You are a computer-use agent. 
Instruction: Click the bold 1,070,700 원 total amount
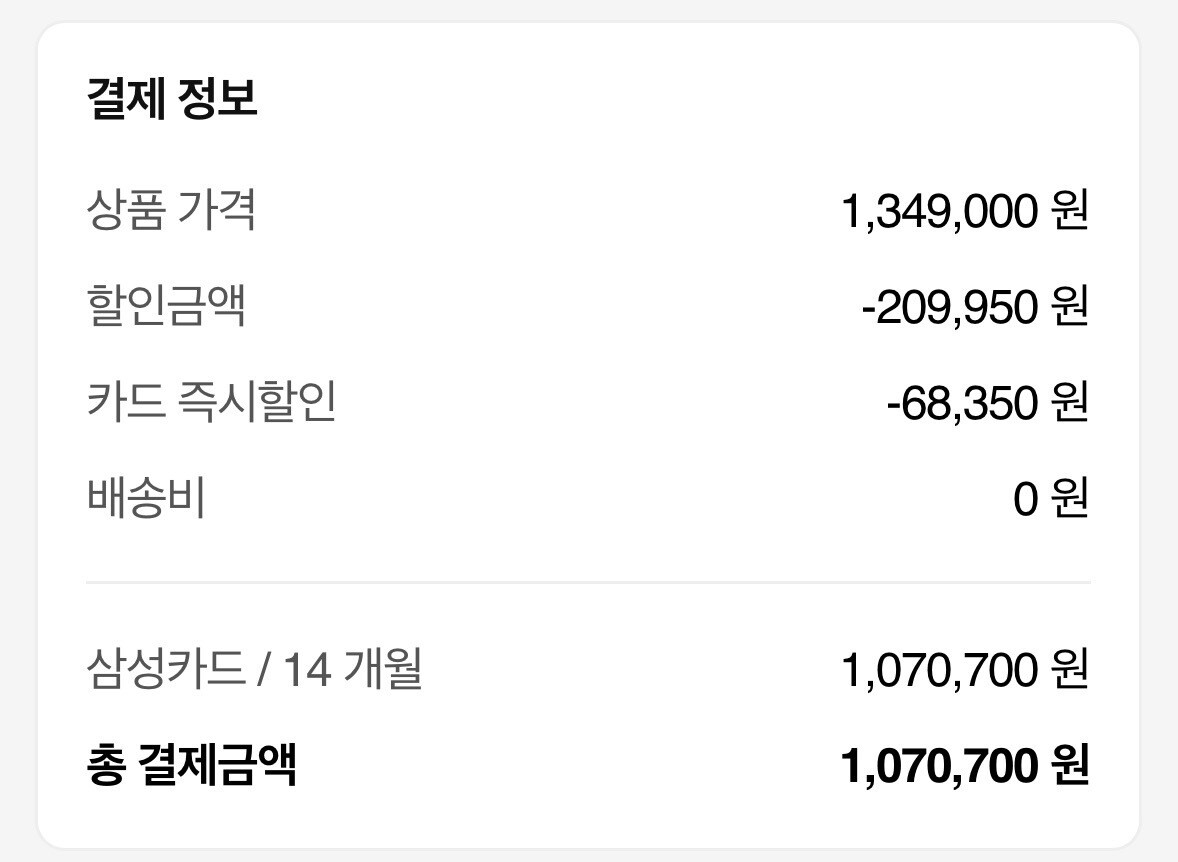pyautogui.click(x=965, y=766)
